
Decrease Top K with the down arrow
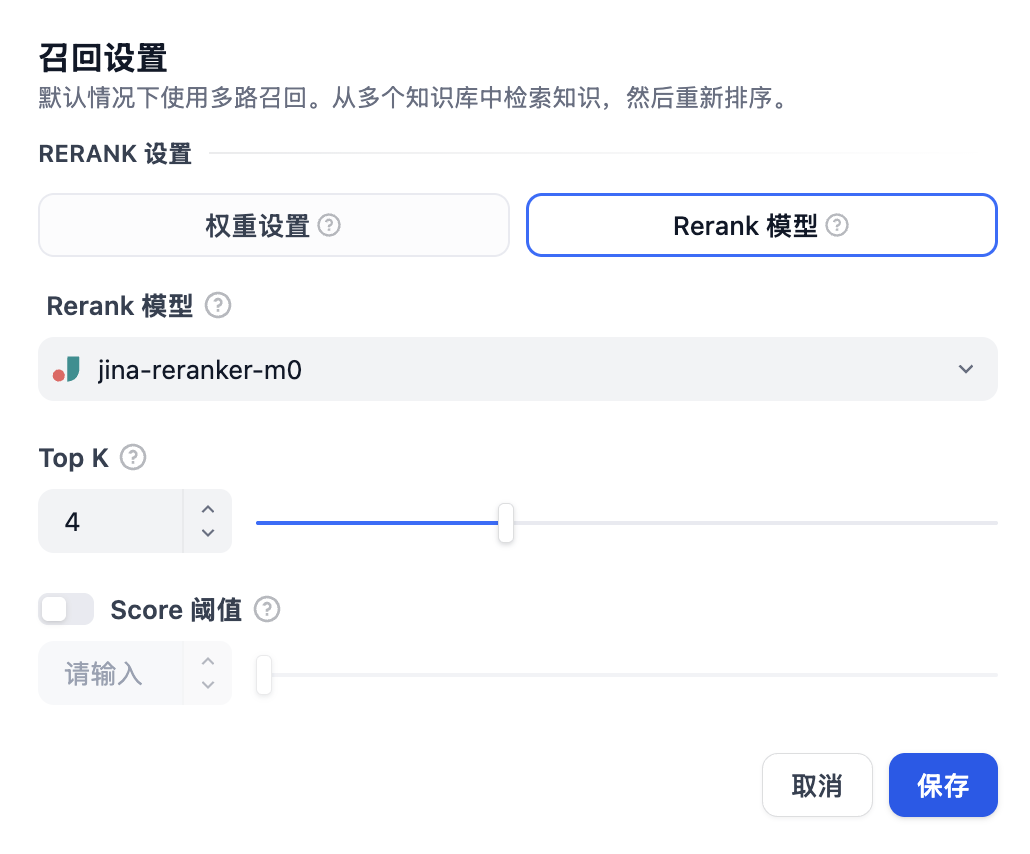pyautogui.click(x=207, y=532)
